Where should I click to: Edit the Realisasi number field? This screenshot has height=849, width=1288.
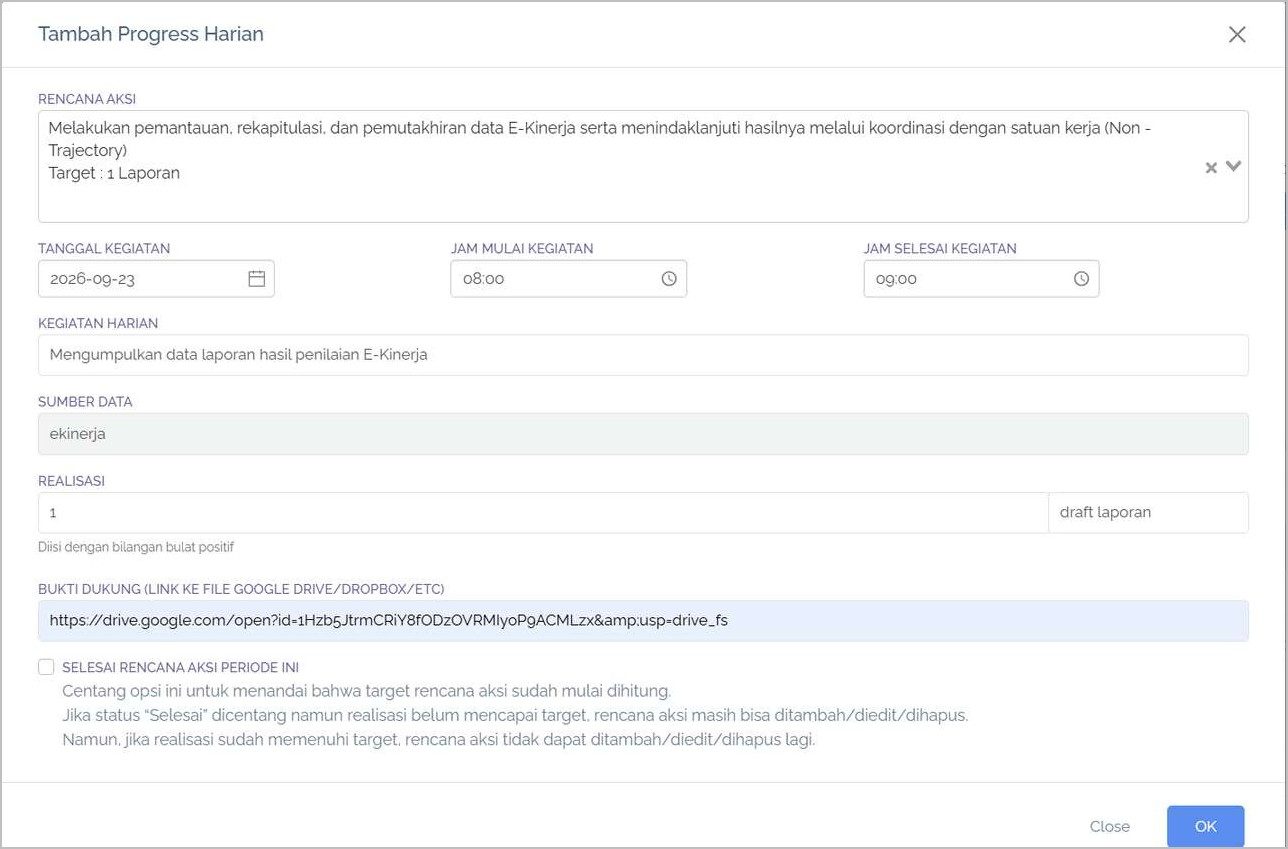click(x=543, y=512)
